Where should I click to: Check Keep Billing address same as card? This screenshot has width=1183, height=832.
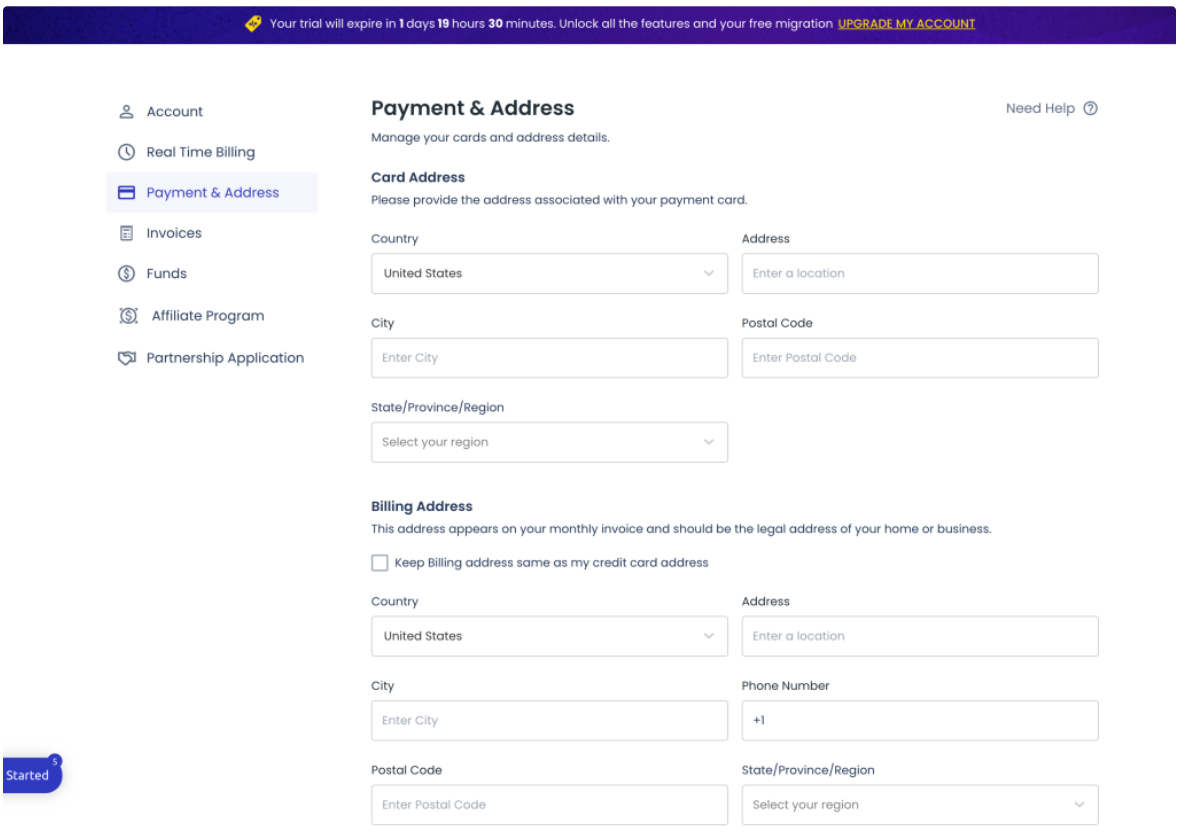click(380, 563)
